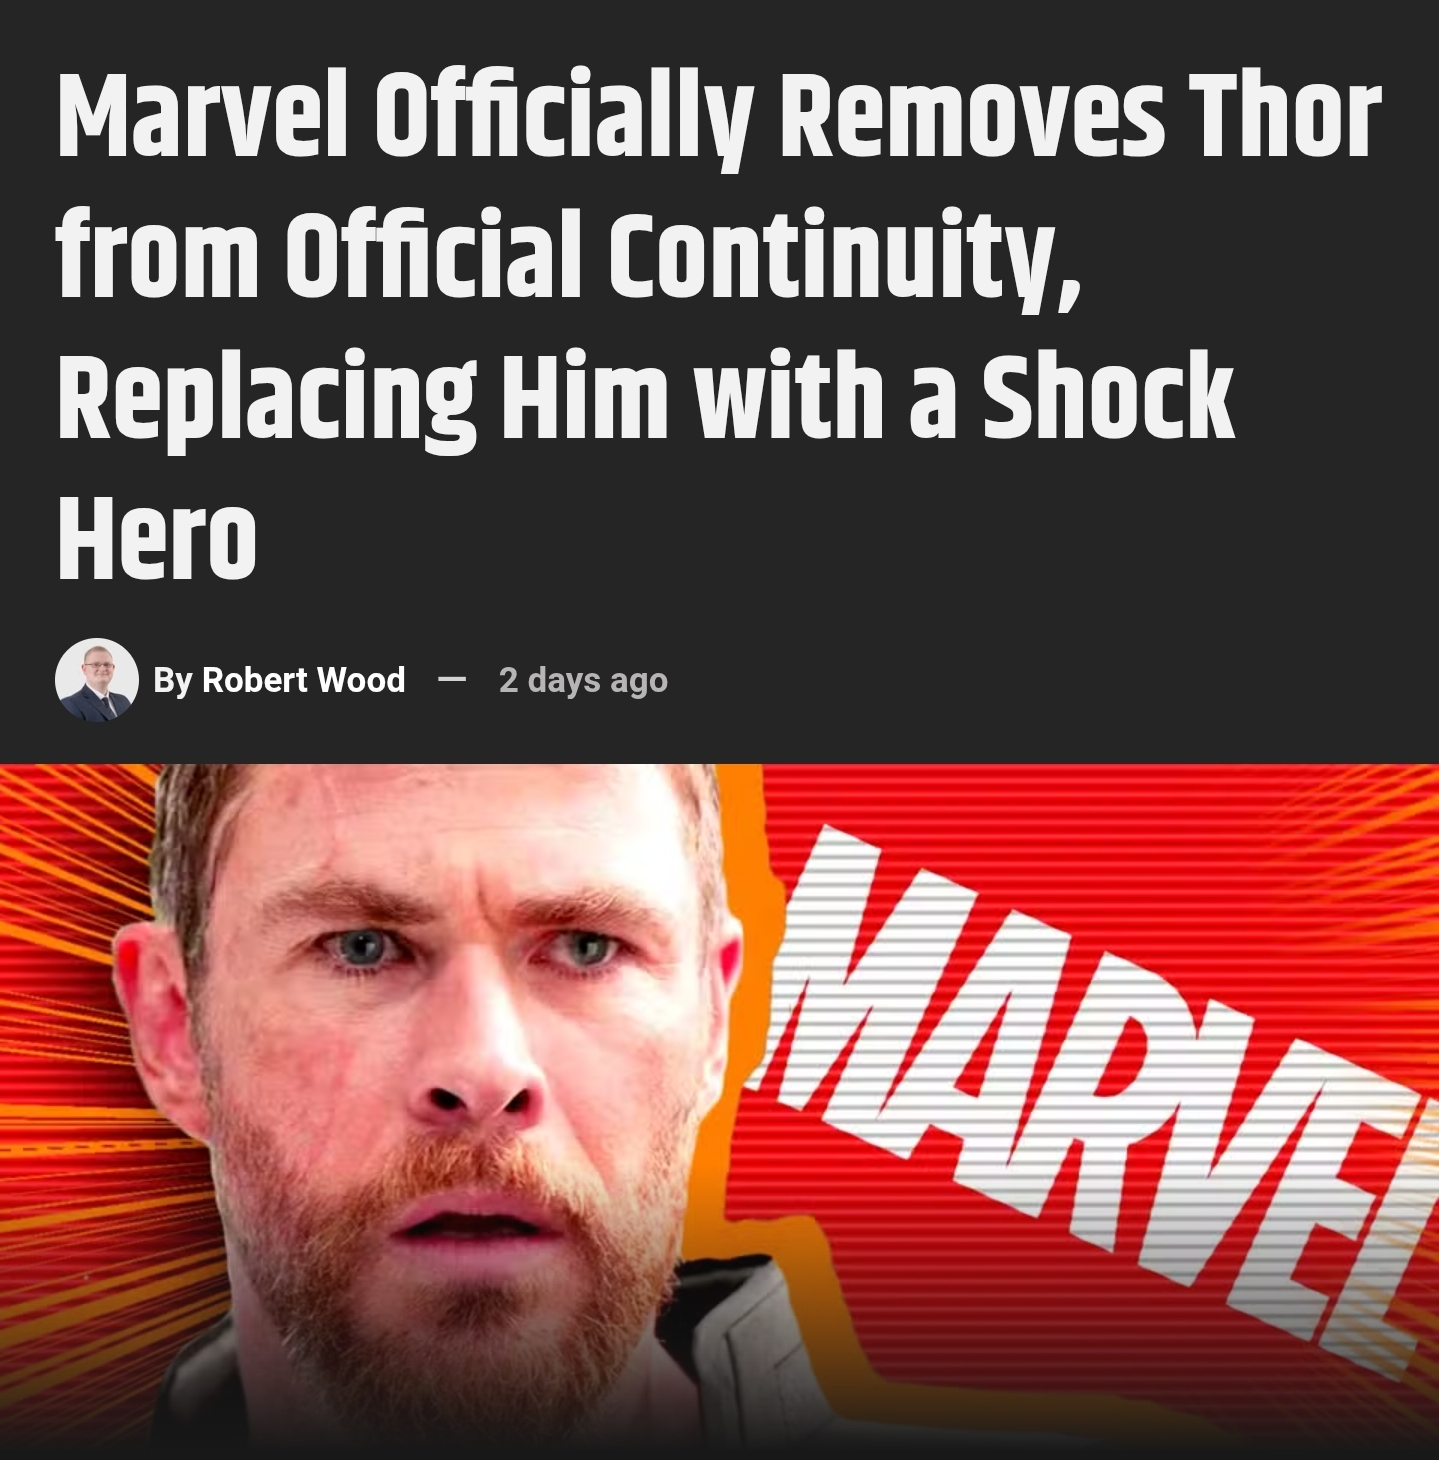Click Robert Wood's round author avatar

[x=97, y=680]
